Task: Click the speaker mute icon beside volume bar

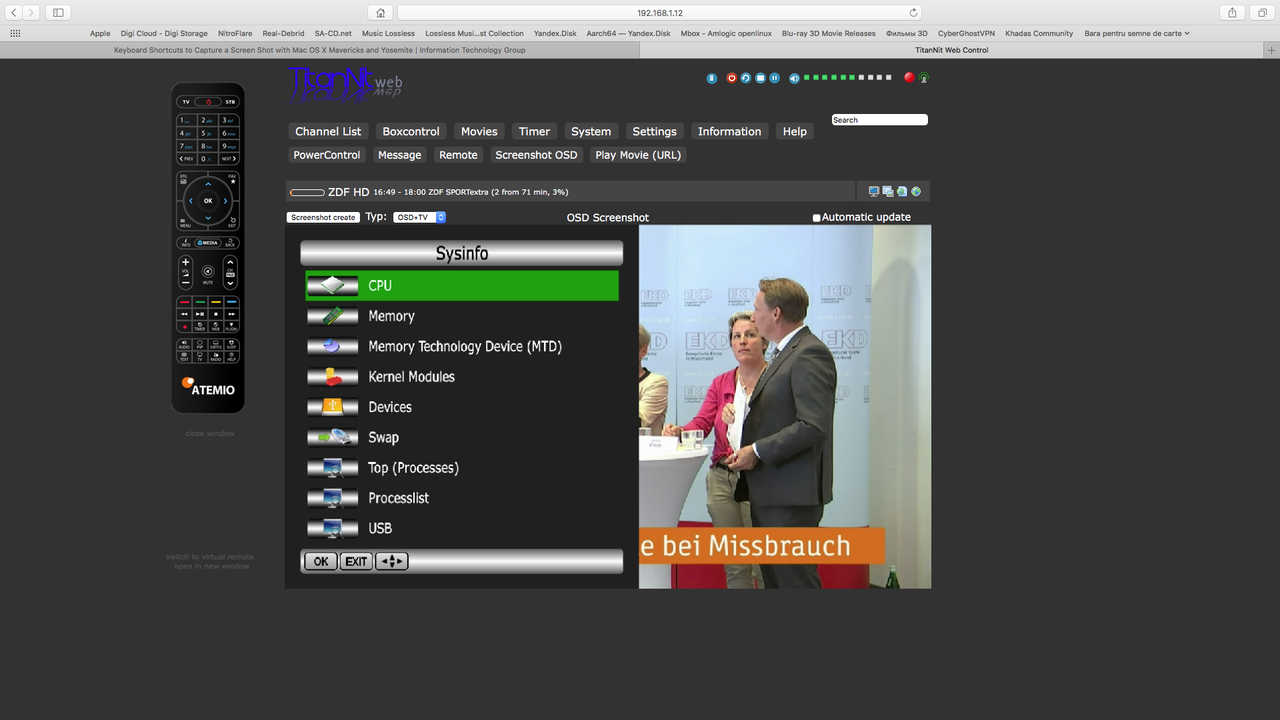Action: pos(794,78)
